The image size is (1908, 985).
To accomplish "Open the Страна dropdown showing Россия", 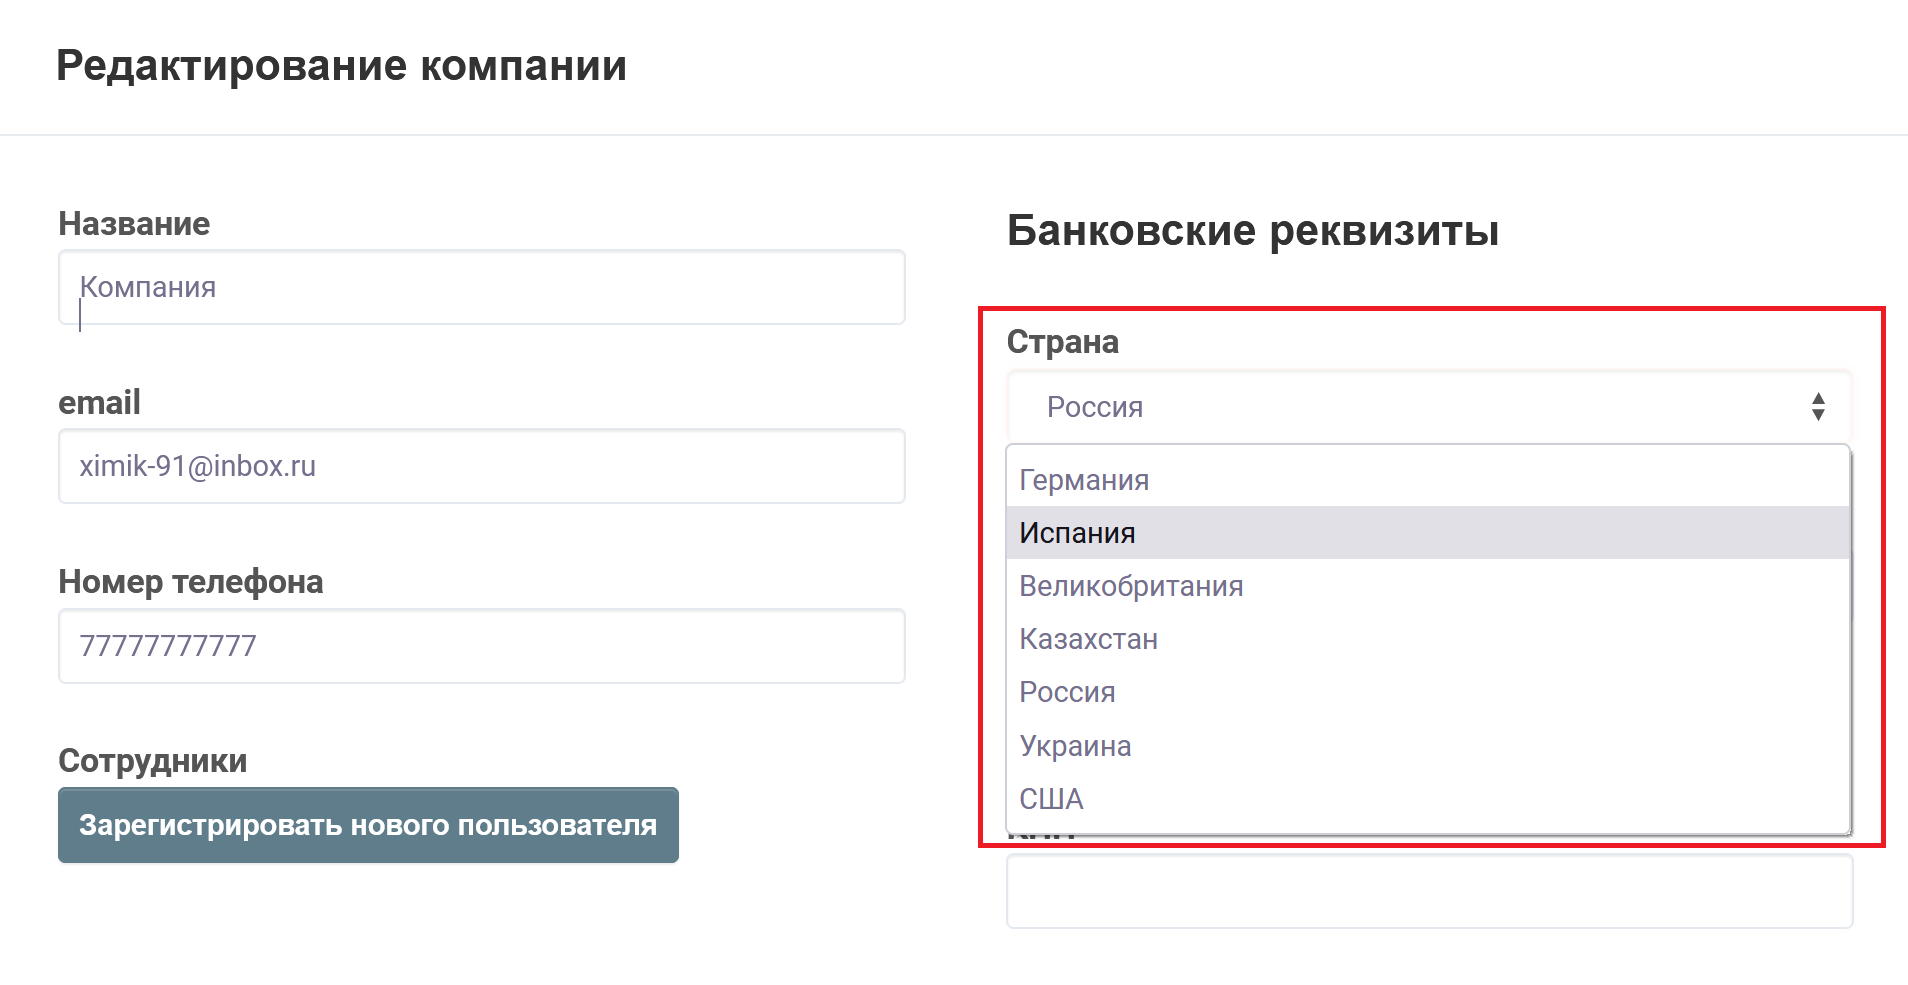I will tap(1400, 407).
